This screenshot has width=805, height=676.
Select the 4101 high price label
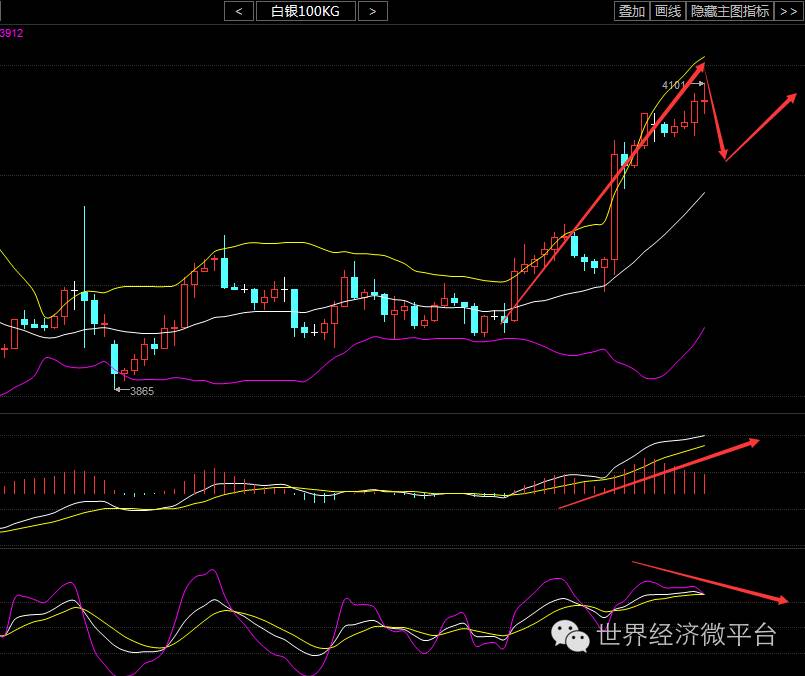click(x=674, y=85)
